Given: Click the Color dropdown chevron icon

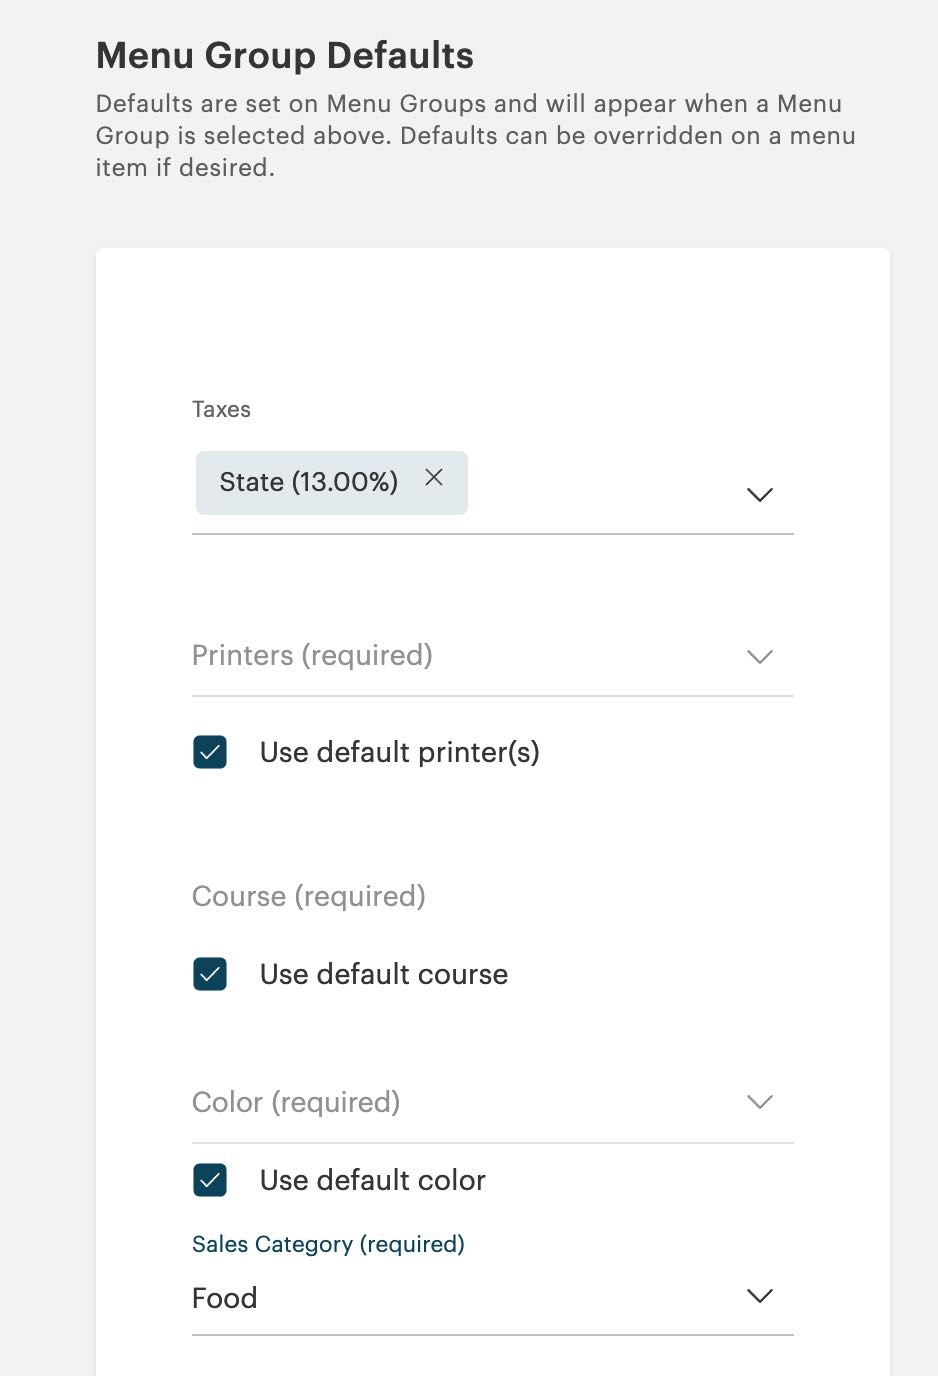Looking at the screenshot, I should pos(759,1101).
